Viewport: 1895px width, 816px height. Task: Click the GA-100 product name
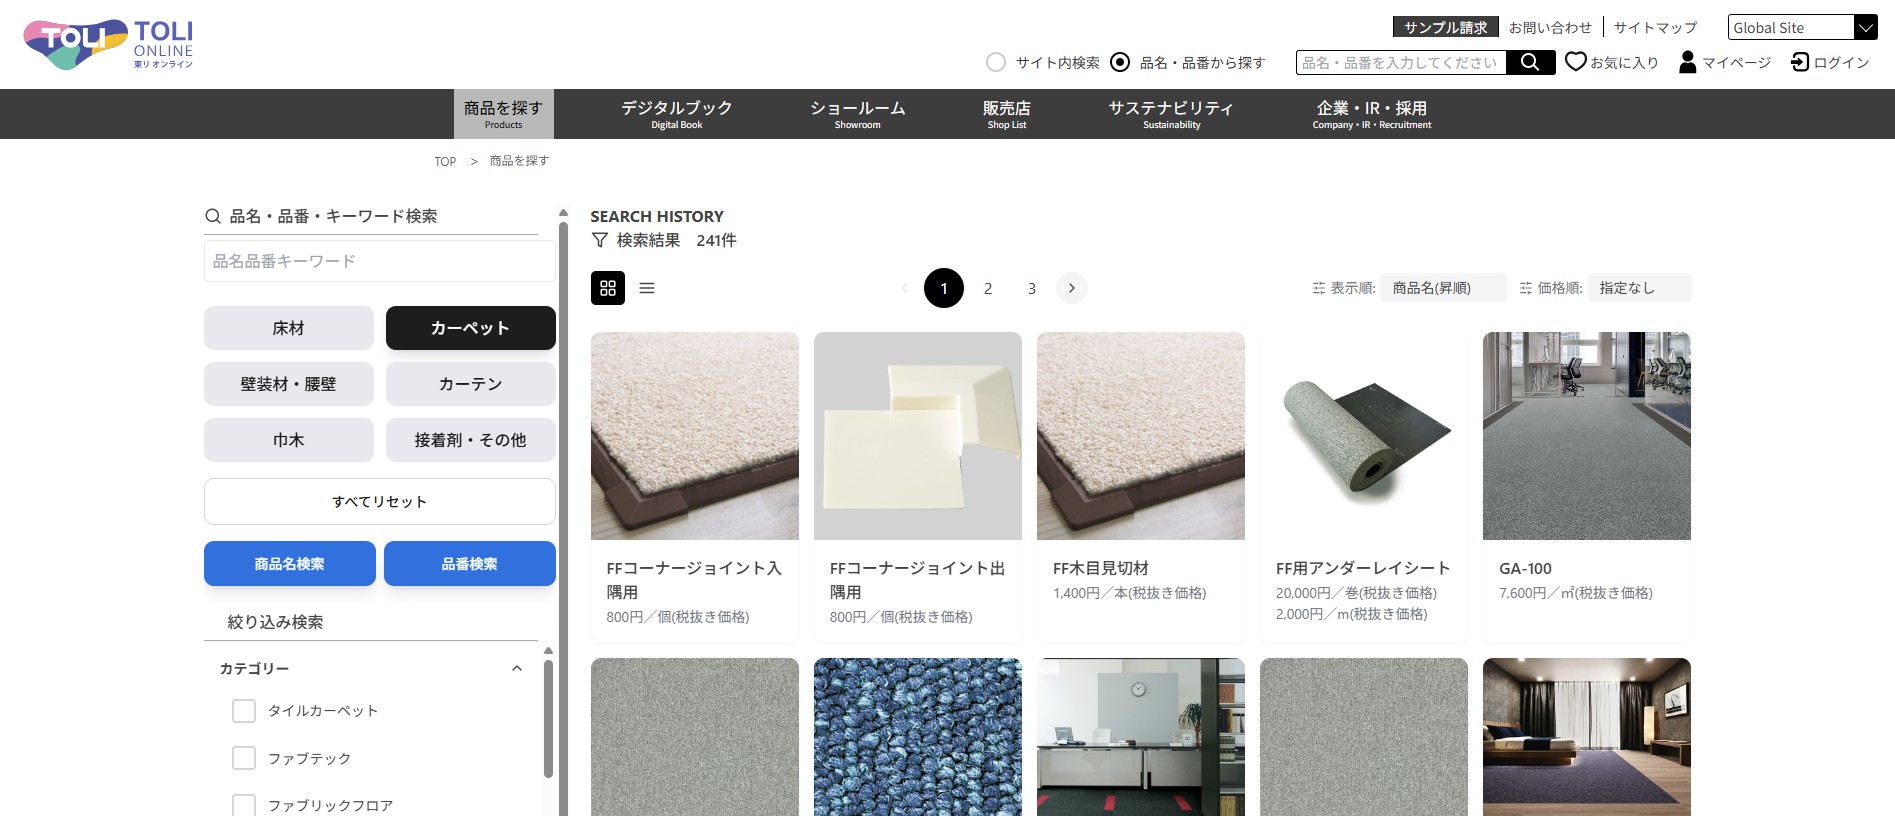(1525, 568)
